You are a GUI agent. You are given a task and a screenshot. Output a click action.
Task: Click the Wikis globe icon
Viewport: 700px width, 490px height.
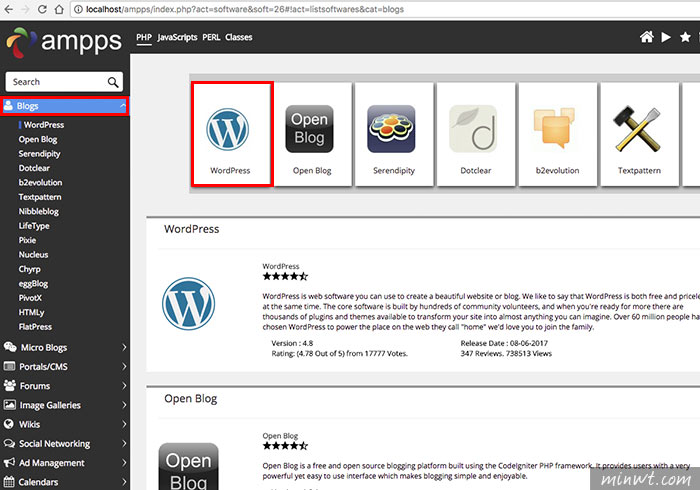click(x=8, y=424)
